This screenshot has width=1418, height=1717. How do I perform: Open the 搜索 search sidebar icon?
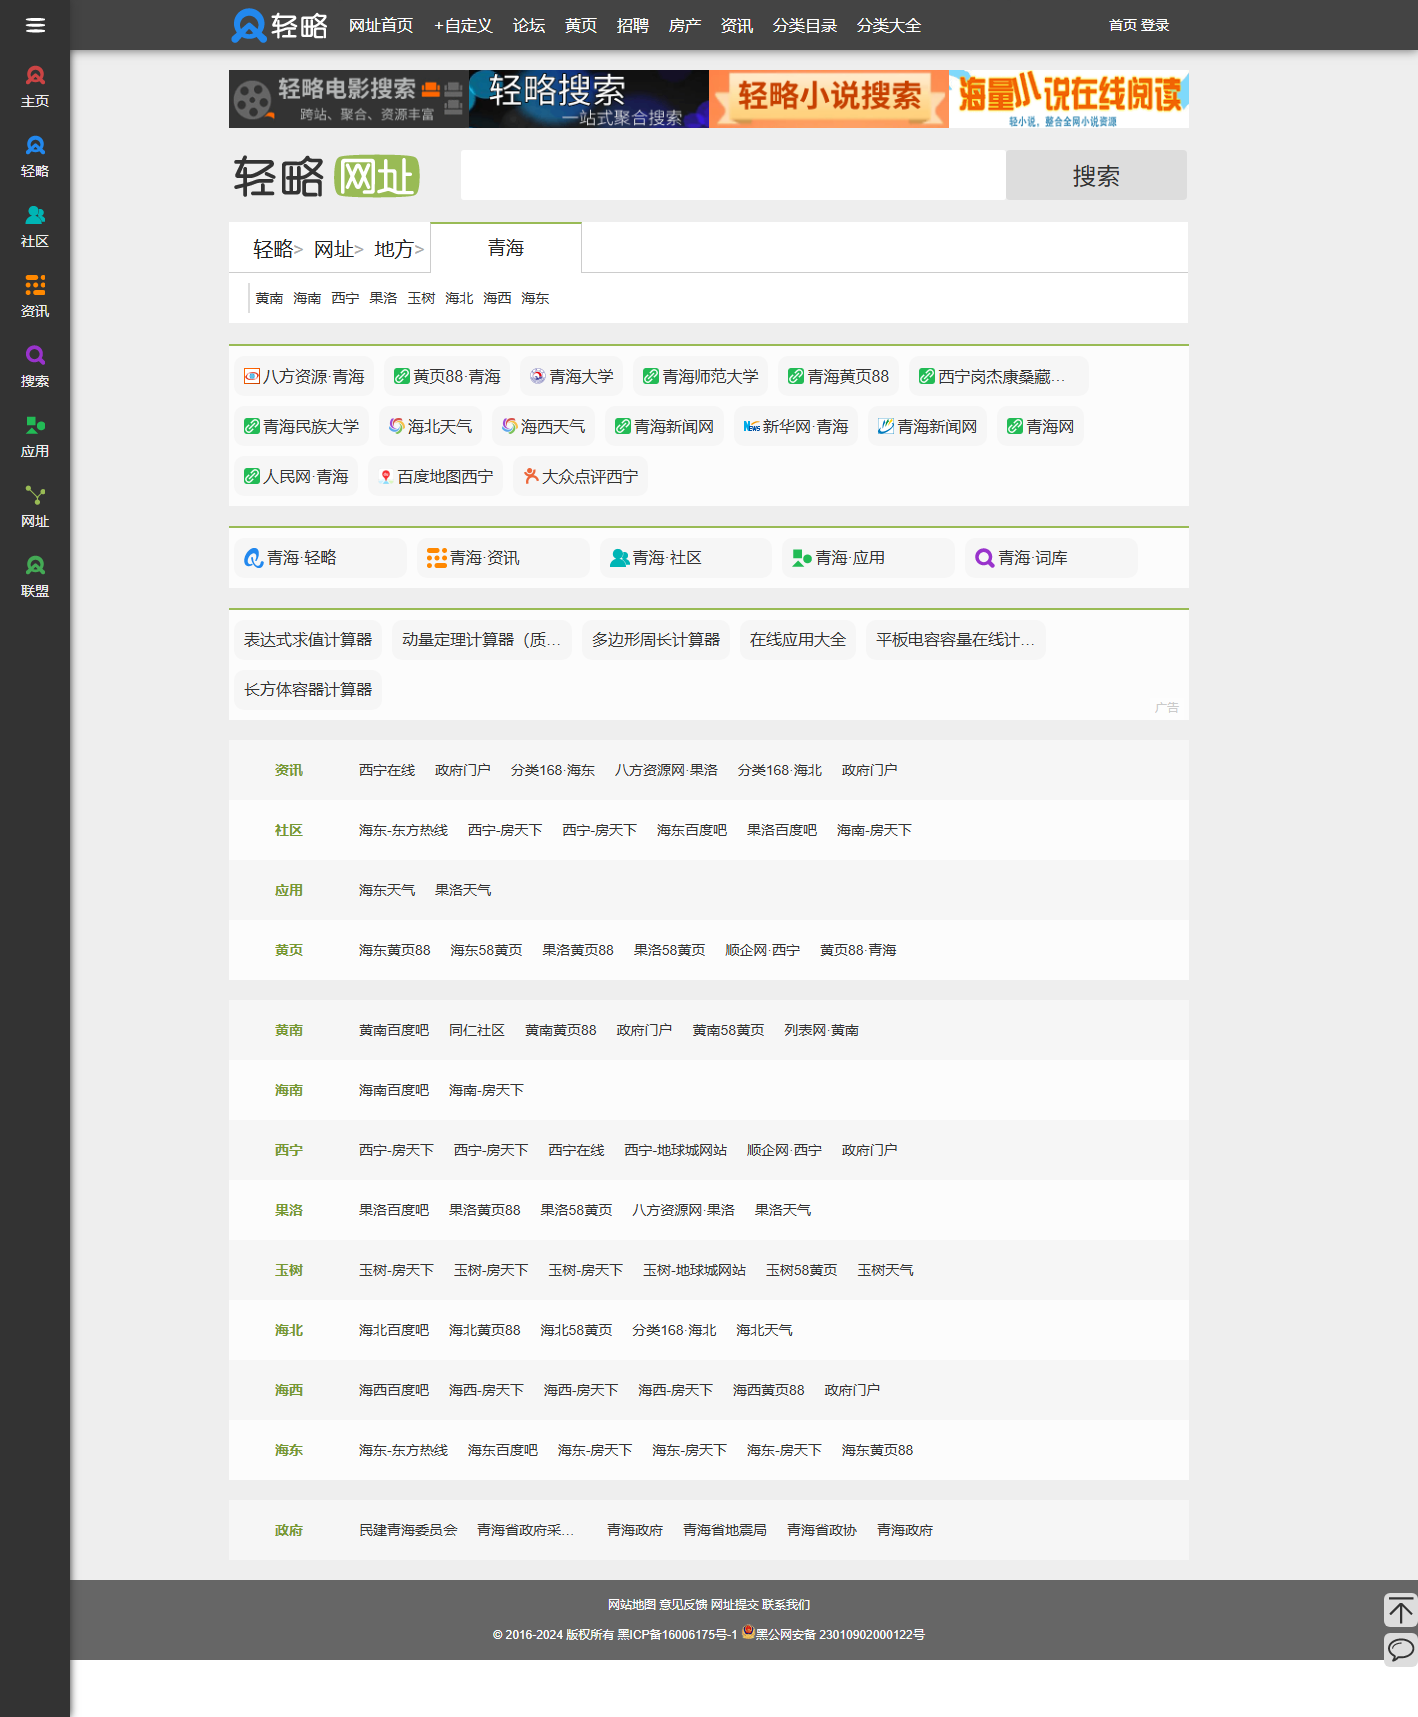tap(35, 366)
